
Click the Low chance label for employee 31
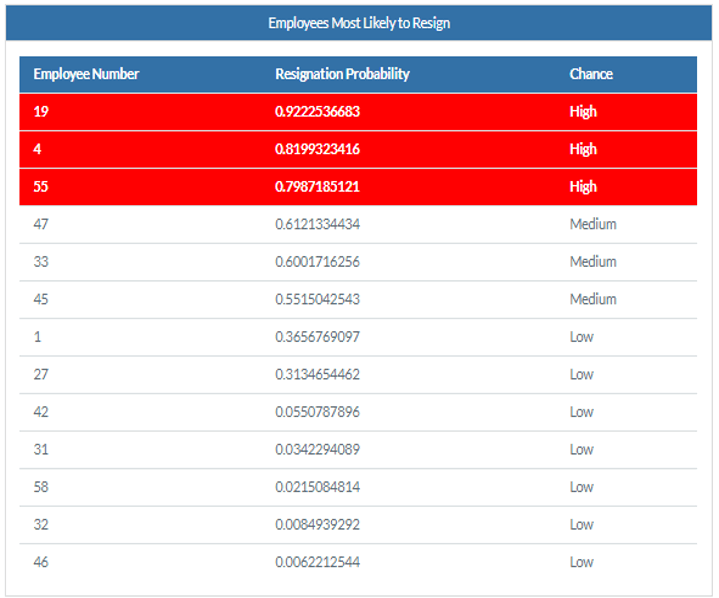[x=581, y=449]
